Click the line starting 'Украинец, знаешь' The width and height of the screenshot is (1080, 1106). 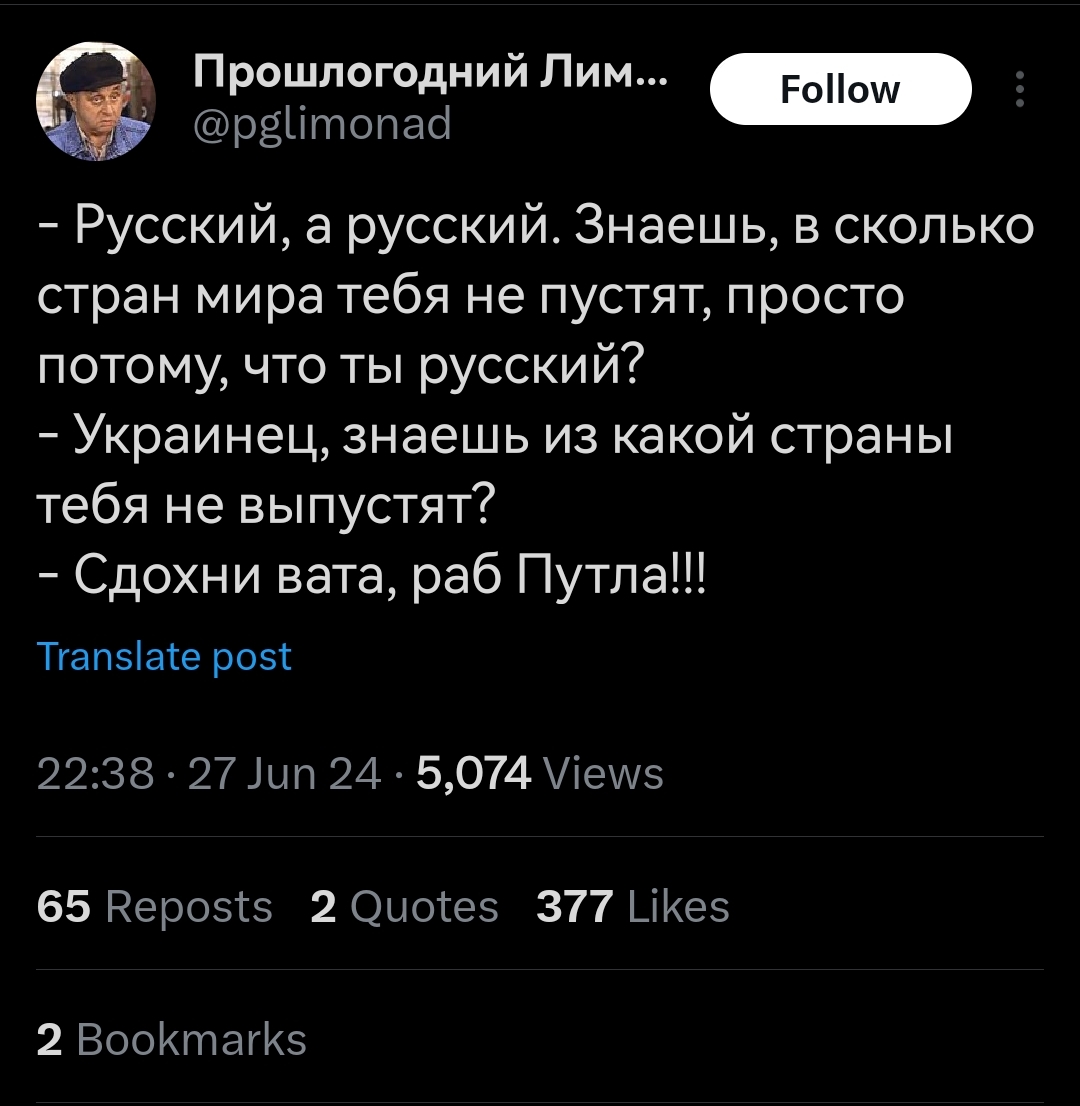[495, 437]
